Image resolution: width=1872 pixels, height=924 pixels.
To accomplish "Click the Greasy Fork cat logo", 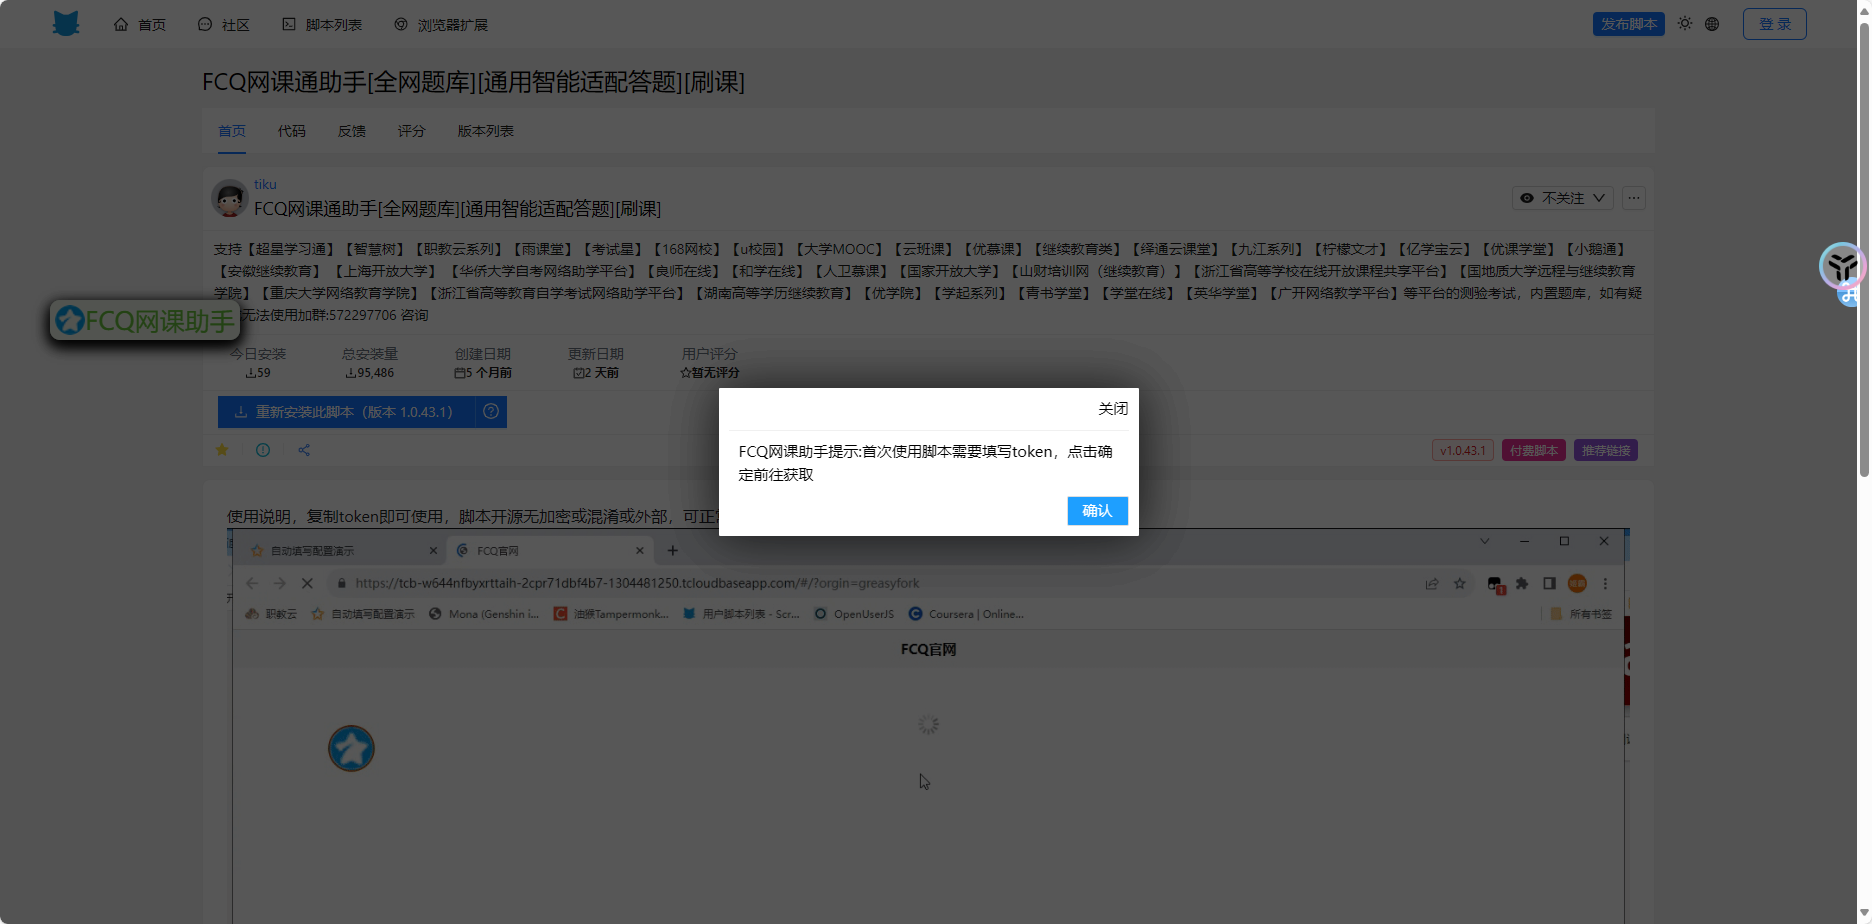I will 64,23.
